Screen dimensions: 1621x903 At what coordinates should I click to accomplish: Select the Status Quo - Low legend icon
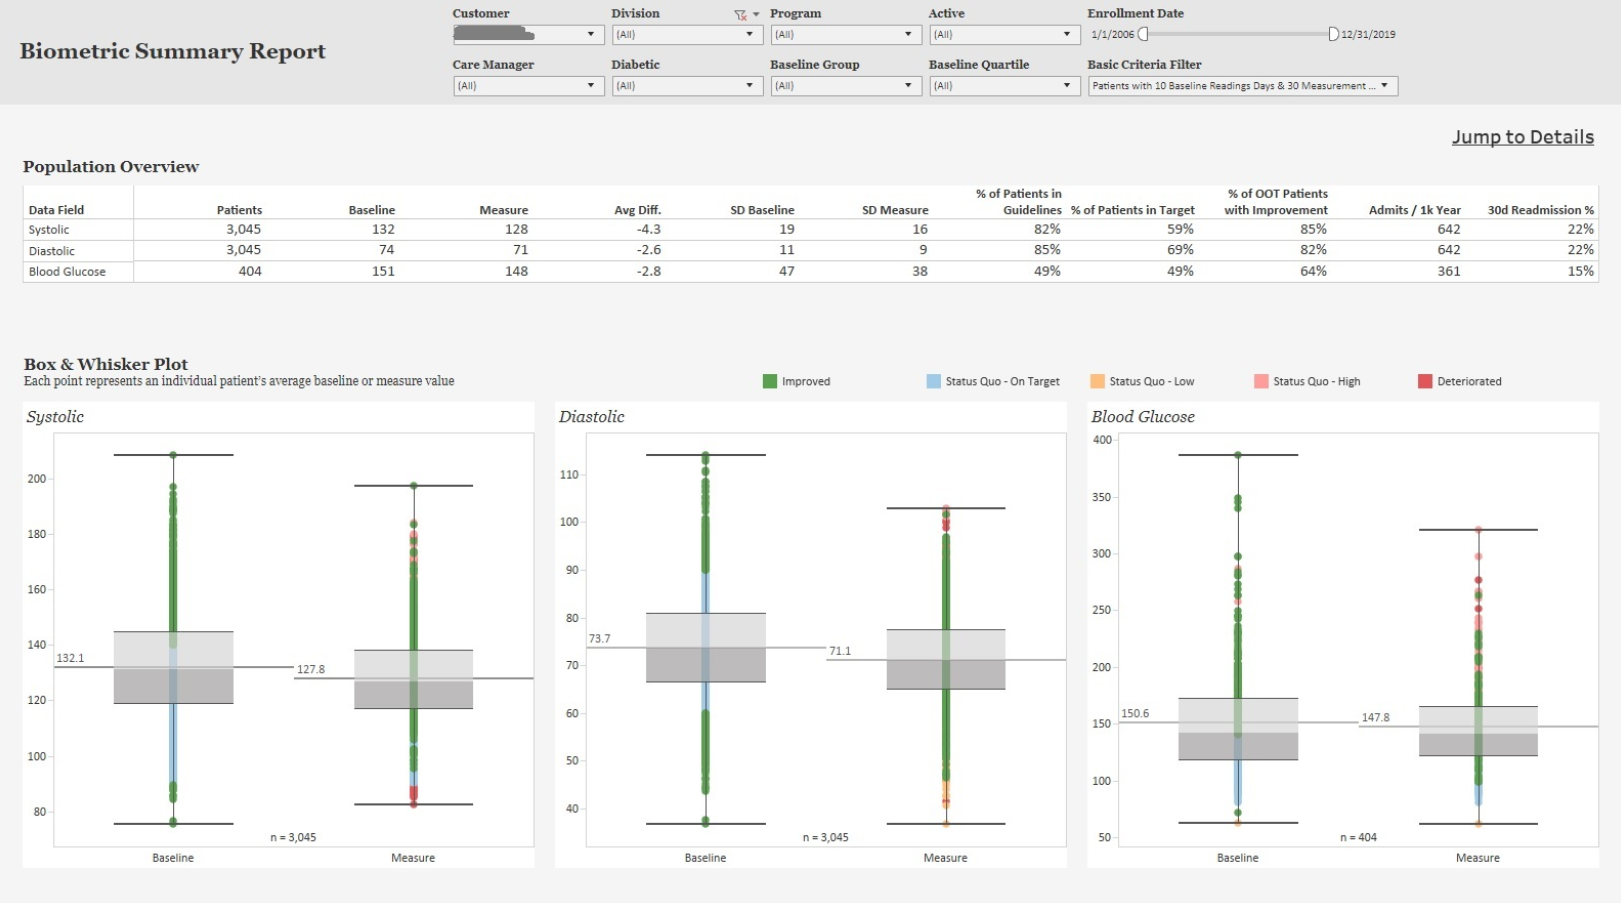(1097, 381)
